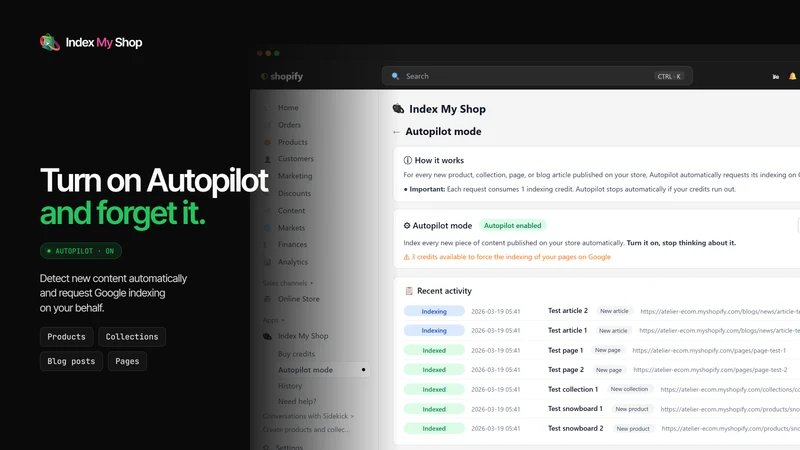
Task: Click New collection tag on Test collection 1
Action: pyautogui.click(x=629, y=389)
